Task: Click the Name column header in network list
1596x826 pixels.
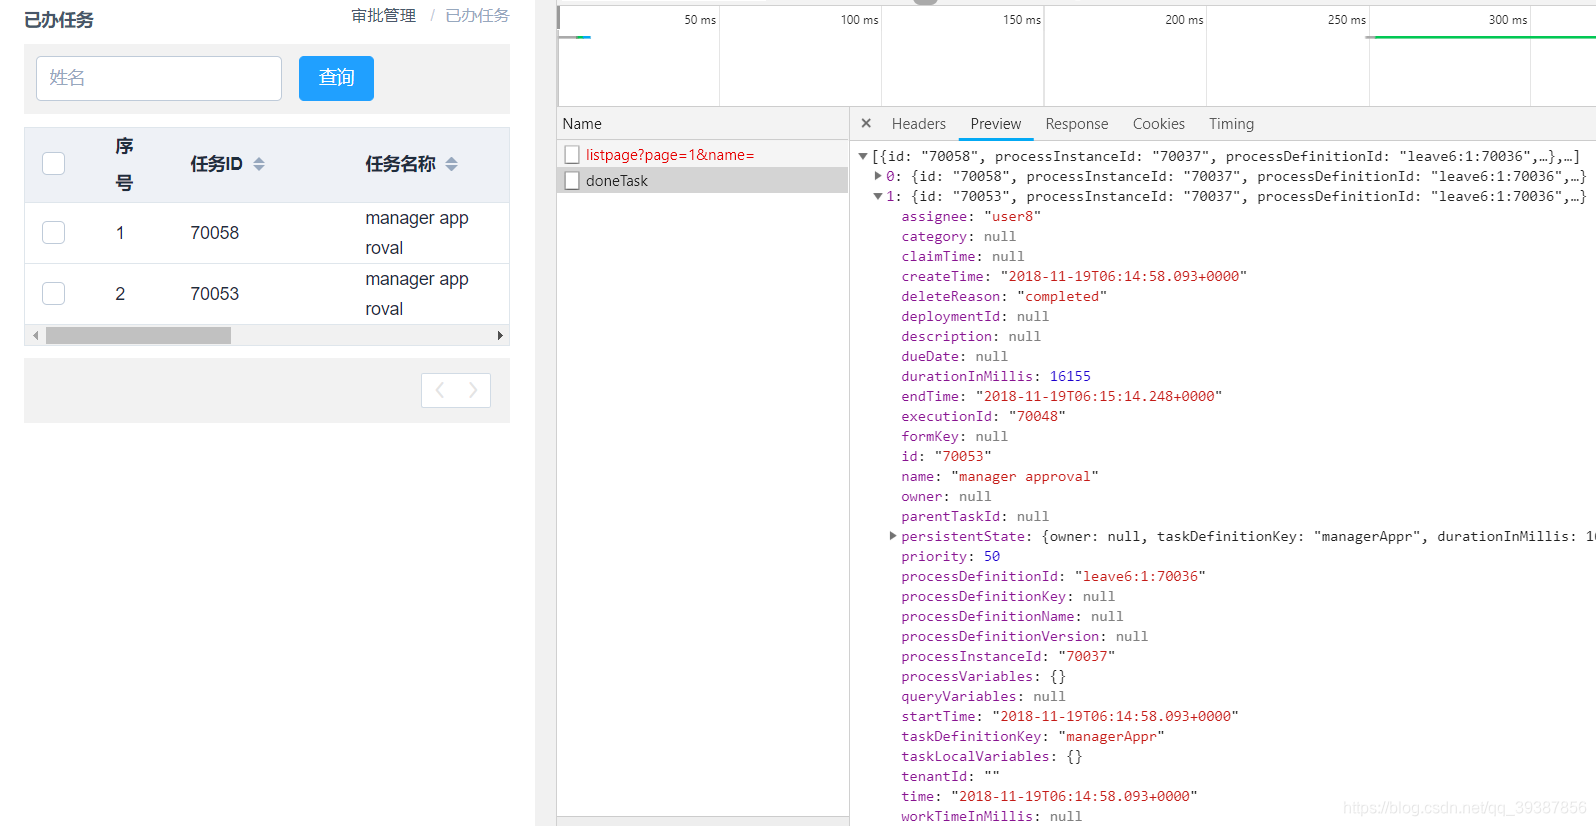Action: 582,124
